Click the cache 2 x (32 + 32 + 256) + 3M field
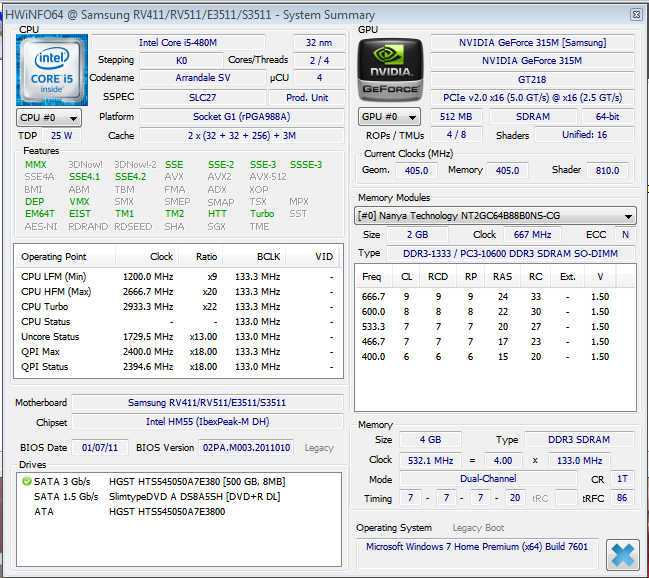649x578 pixels. 242,135
